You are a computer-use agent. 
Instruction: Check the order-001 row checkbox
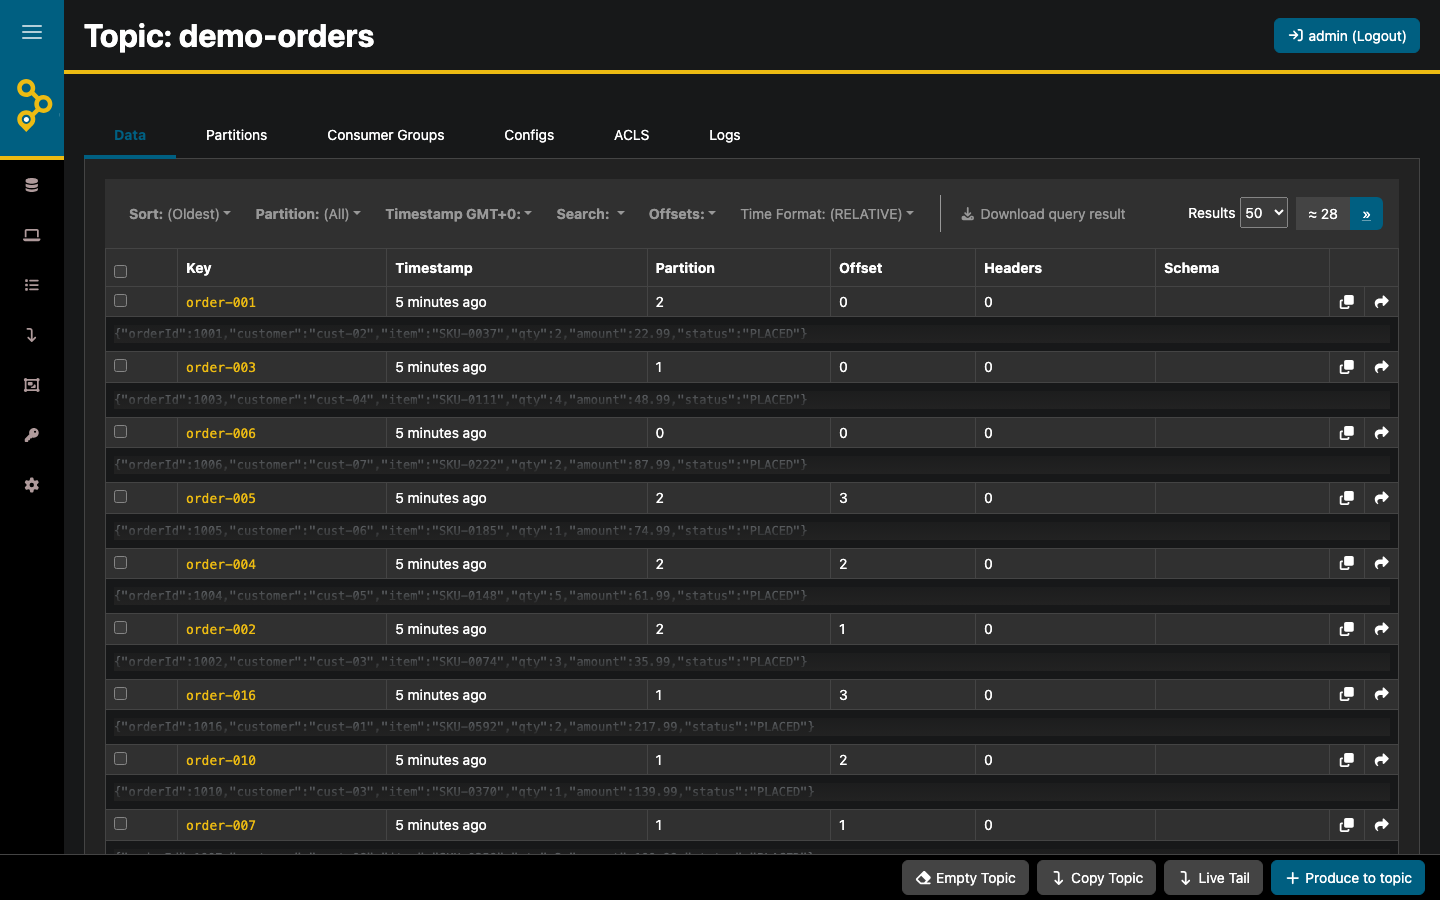point(121,300)
